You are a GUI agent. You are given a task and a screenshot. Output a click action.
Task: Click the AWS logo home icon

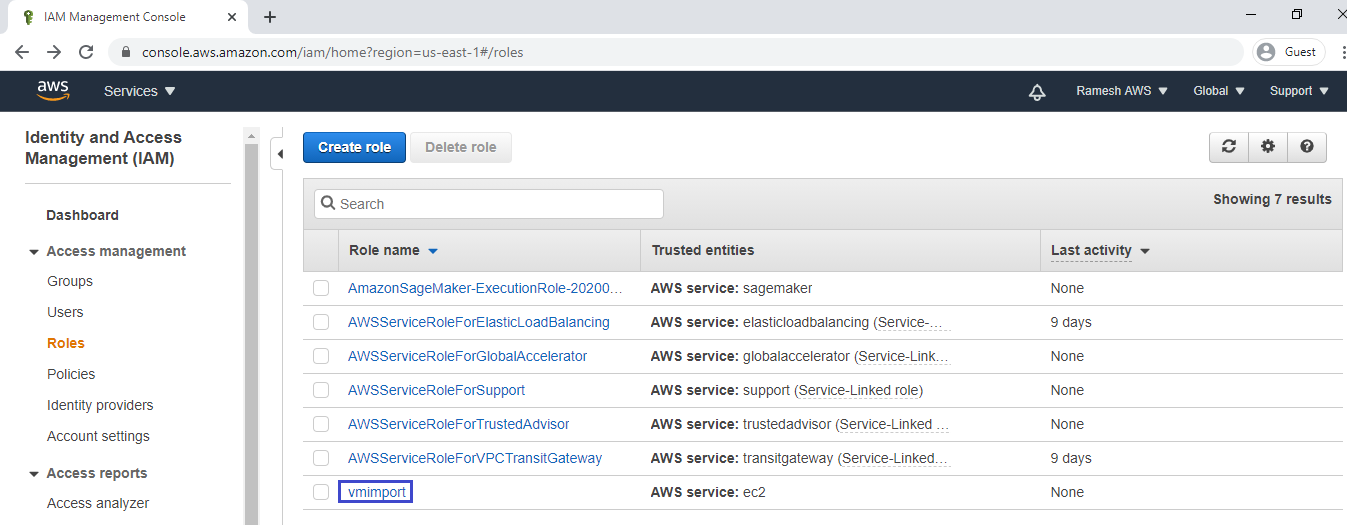pyautogui.click(x=53, y=91)
